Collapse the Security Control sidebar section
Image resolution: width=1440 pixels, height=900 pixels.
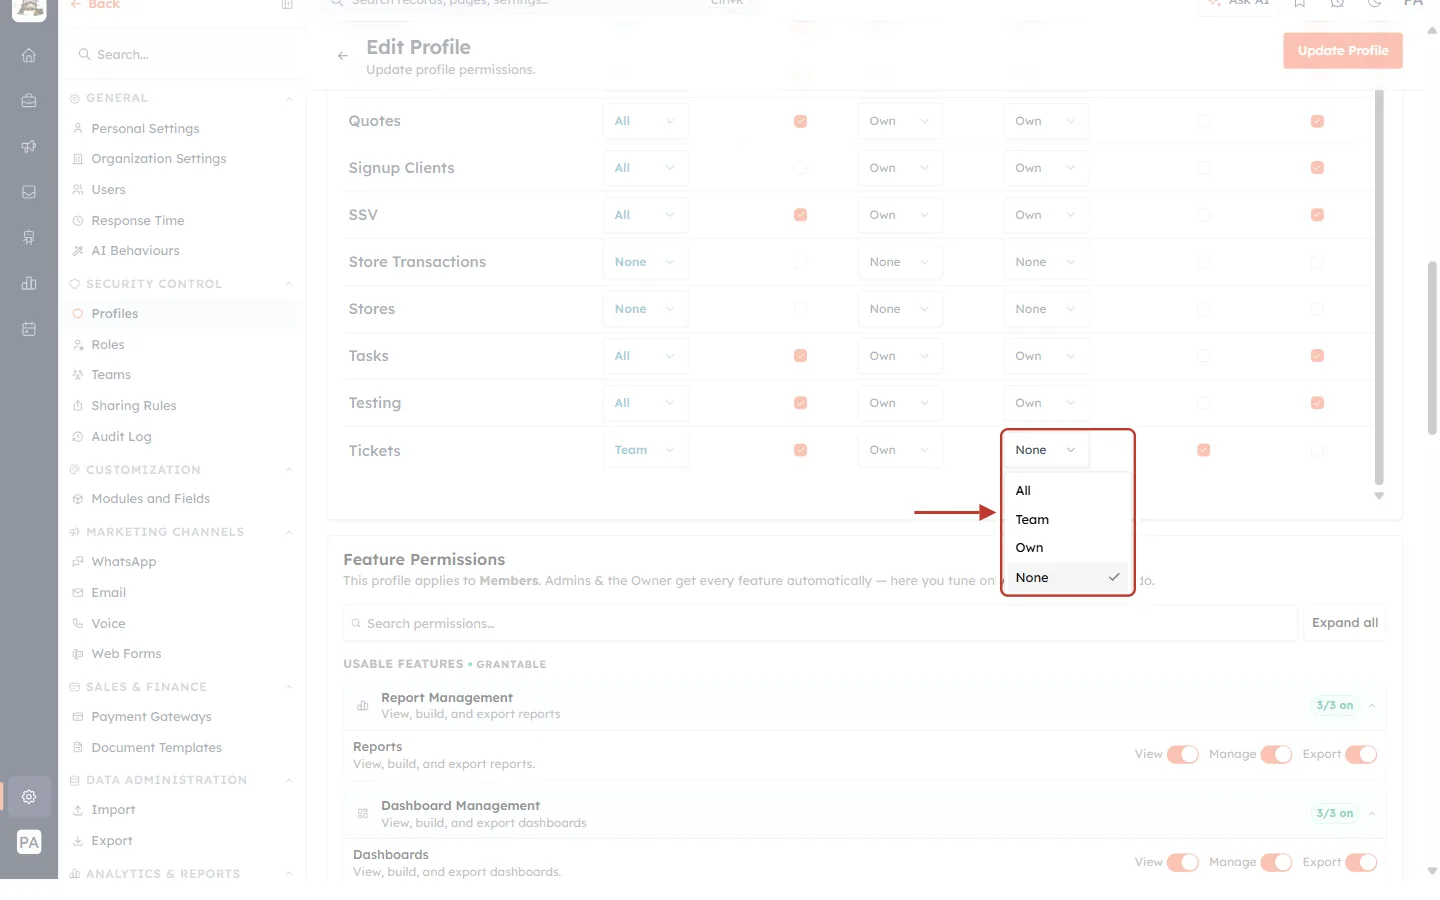click(289, 284)
